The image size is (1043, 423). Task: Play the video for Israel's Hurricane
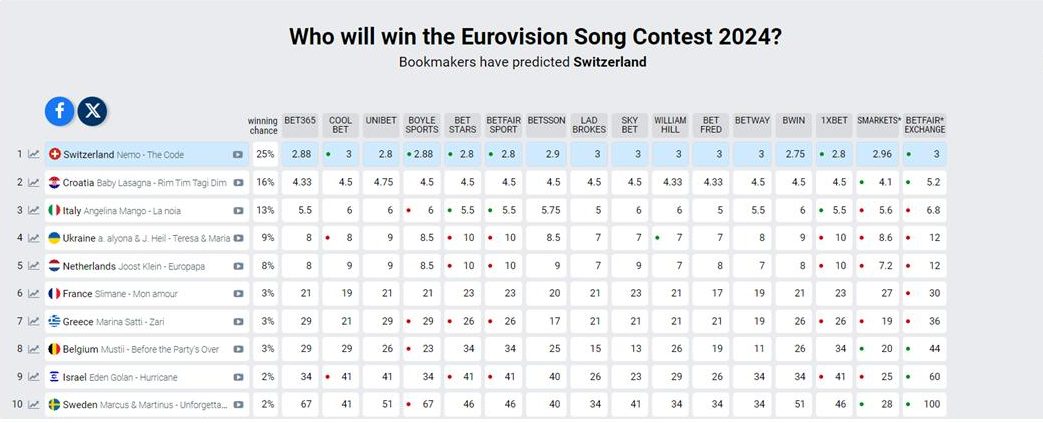coord(238,377)
